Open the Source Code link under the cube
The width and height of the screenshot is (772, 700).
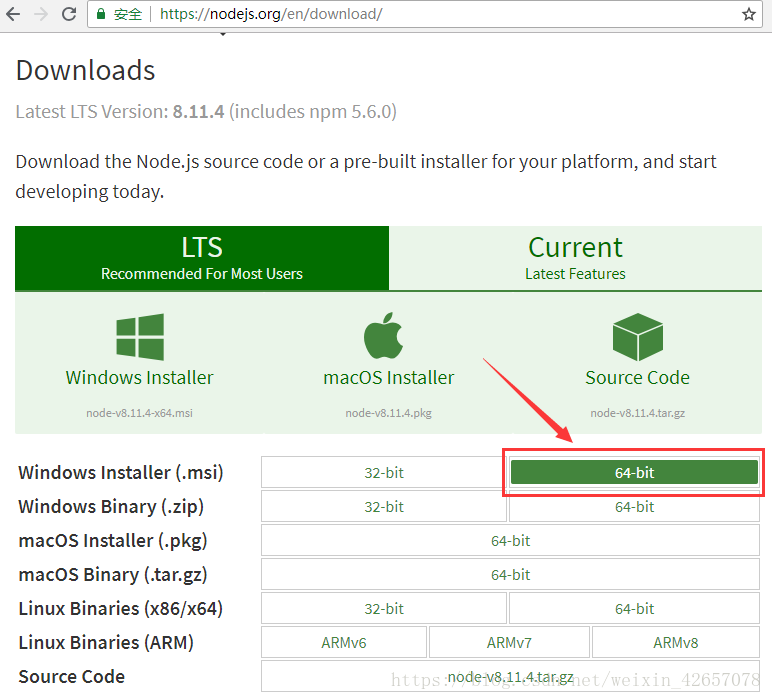tap(638, 378)
